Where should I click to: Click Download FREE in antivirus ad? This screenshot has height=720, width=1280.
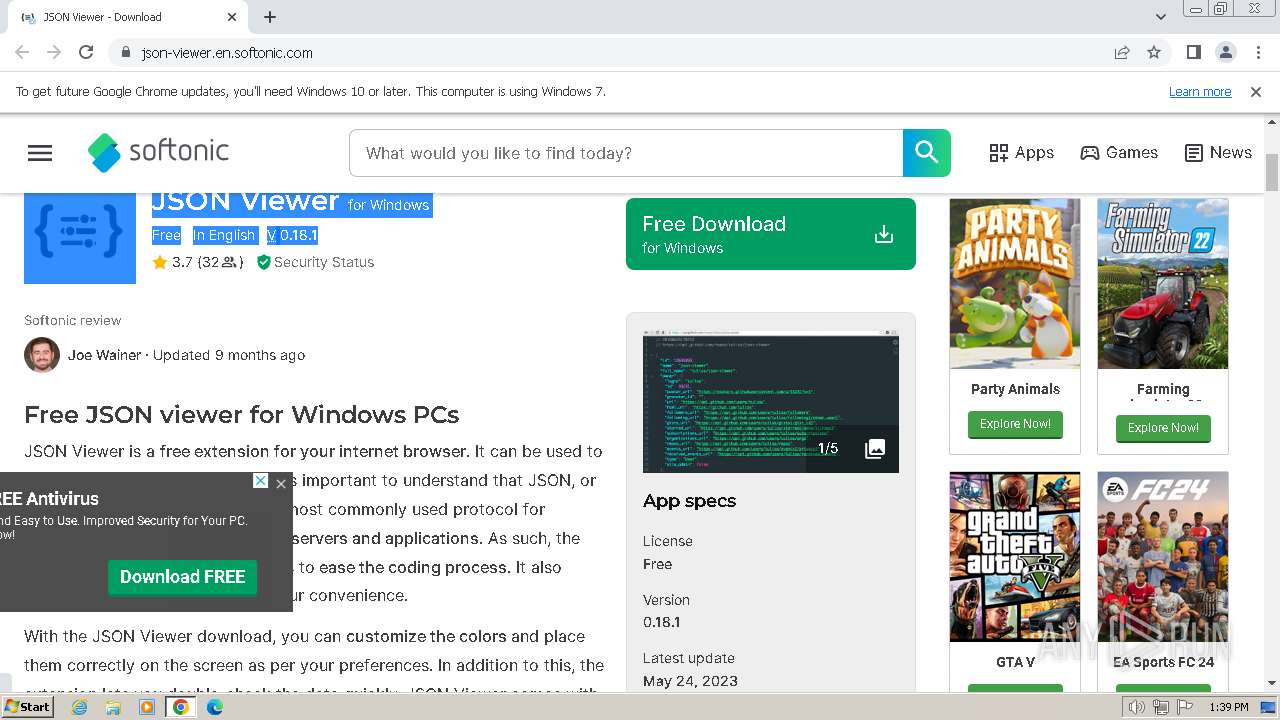pyautogui.click(x=183, y=577)
